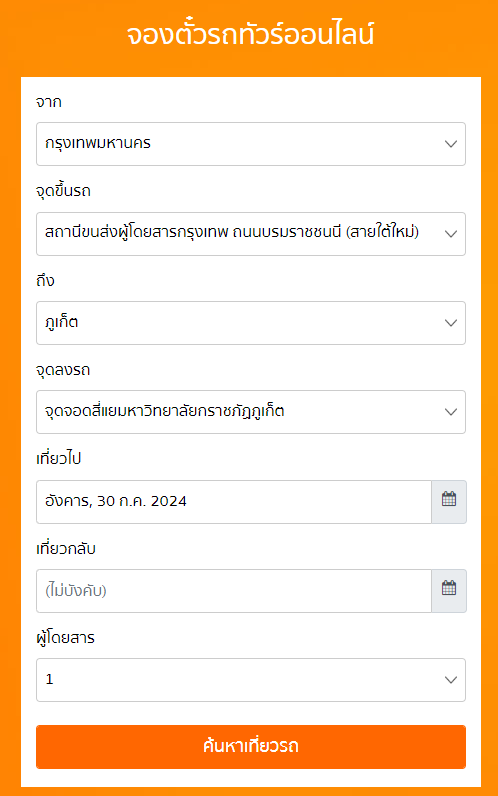Screen dimensions: 498x796
Task: Click the departure date field อังคาร, 30 ก.ค. 2024
Action: [x=234, y=502]
